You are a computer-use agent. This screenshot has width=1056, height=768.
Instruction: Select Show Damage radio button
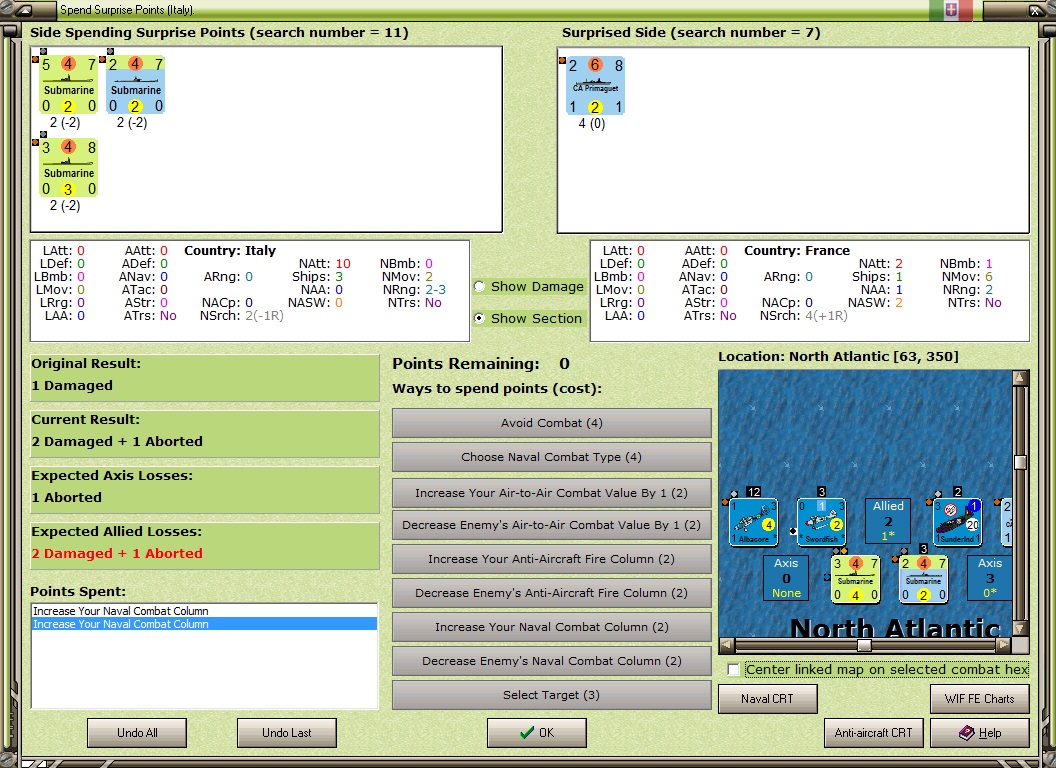point(480,286)
